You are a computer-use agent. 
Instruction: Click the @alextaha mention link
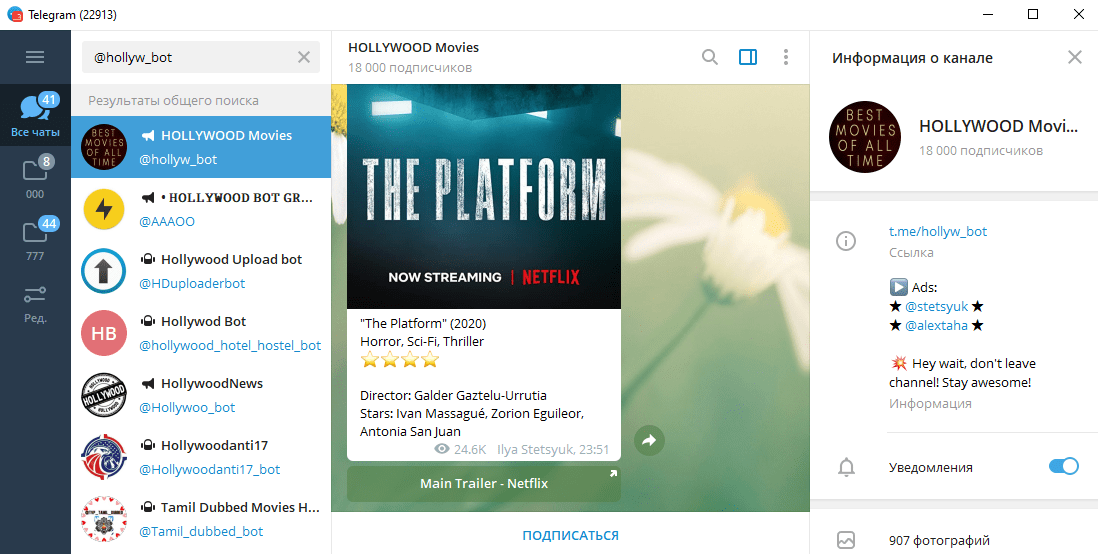tap(936, 325)
